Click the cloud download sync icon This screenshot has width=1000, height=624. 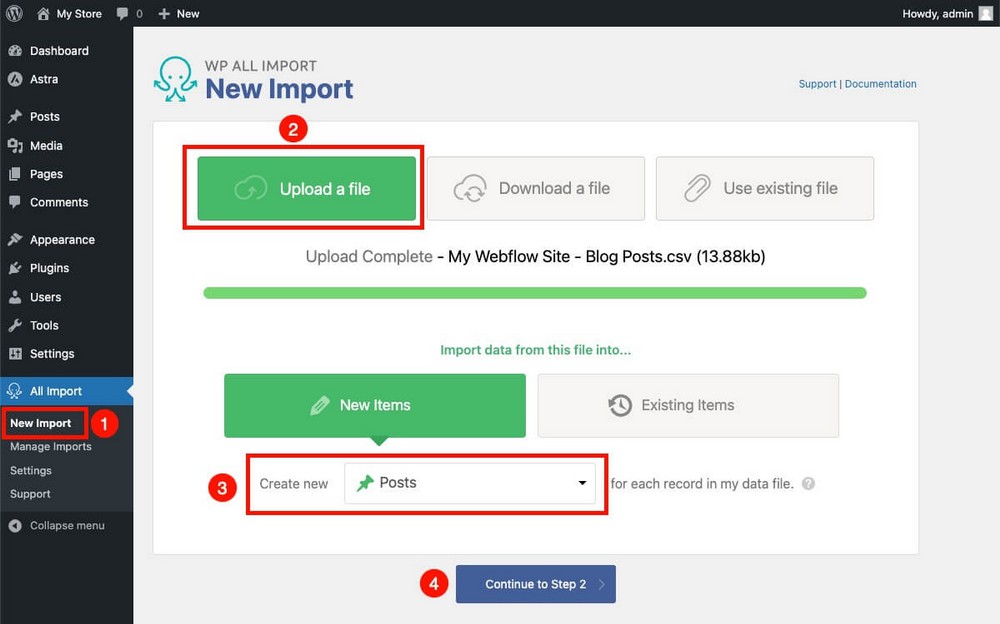(x=470, y=189)
